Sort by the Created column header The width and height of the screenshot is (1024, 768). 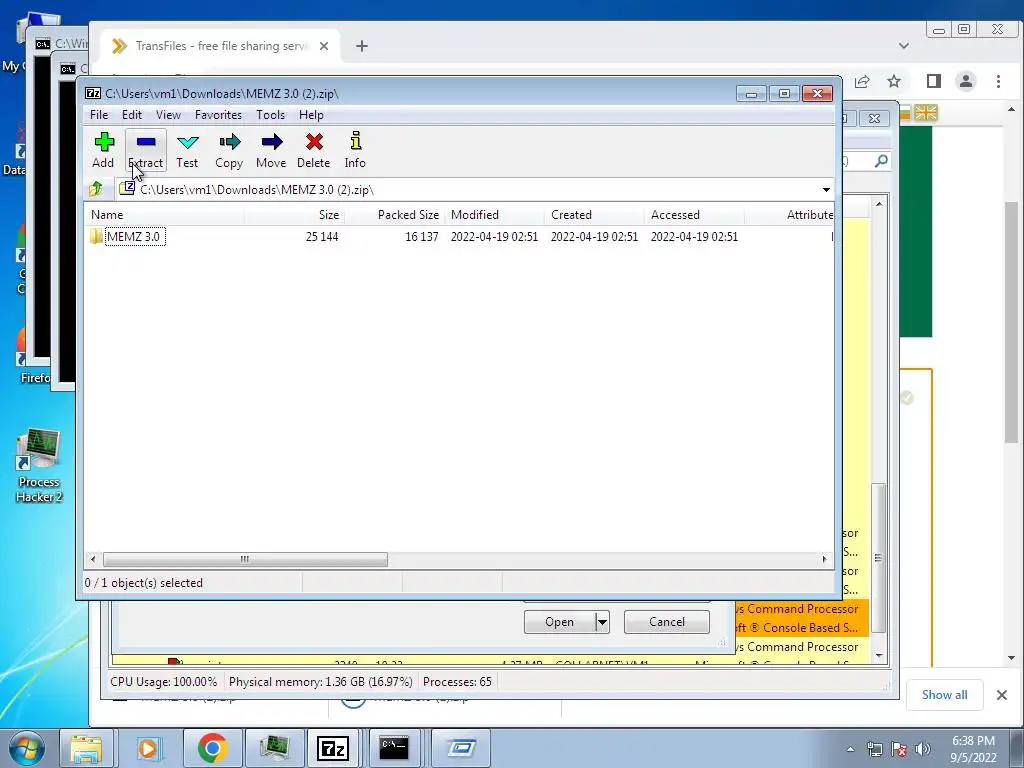594,215
